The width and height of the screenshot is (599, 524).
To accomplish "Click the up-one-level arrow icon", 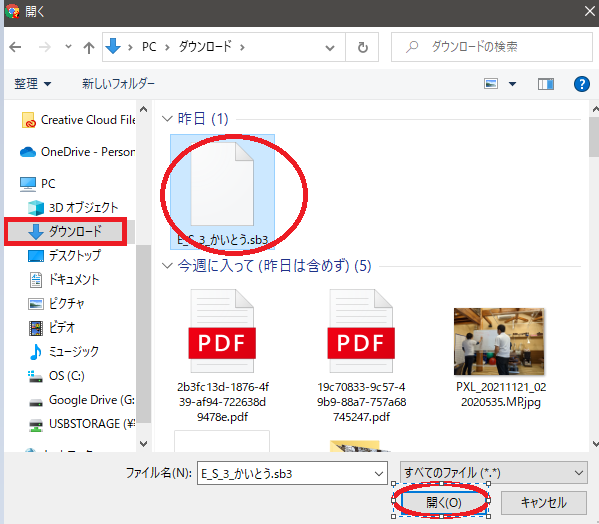I will click(x=89, y=47).
